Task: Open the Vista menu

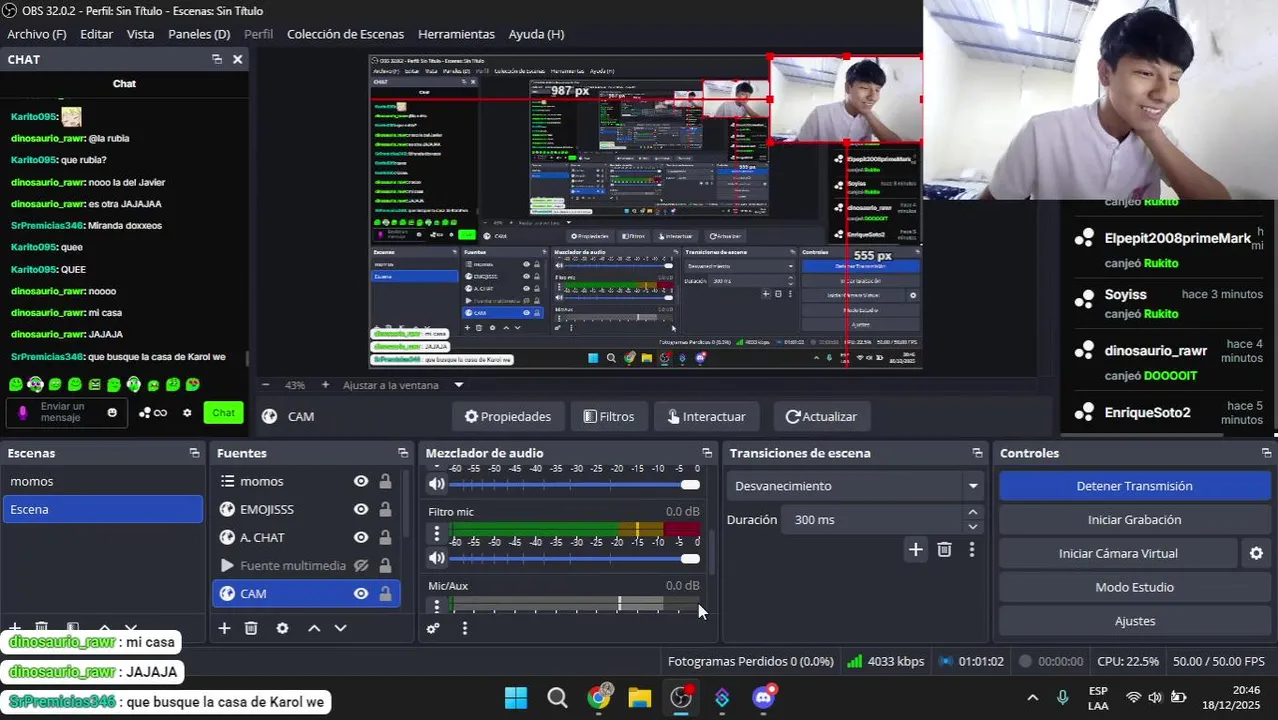Action: [x=140, y=34]
